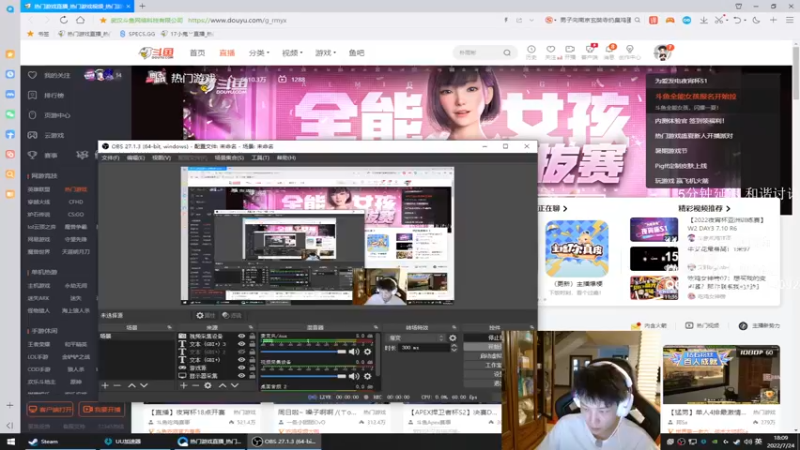Toggle night mode moon icon in browser toolbar

point(756,20)
